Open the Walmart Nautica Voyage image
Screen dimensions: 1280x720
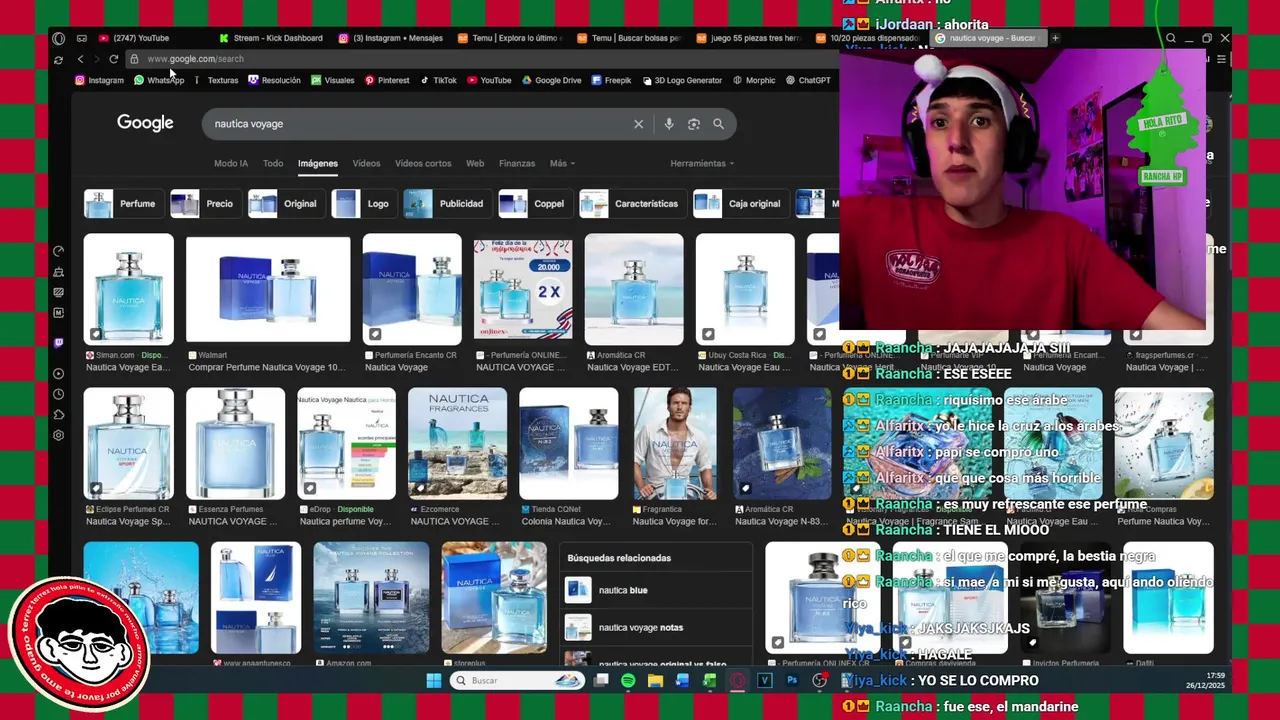(268, 290)
